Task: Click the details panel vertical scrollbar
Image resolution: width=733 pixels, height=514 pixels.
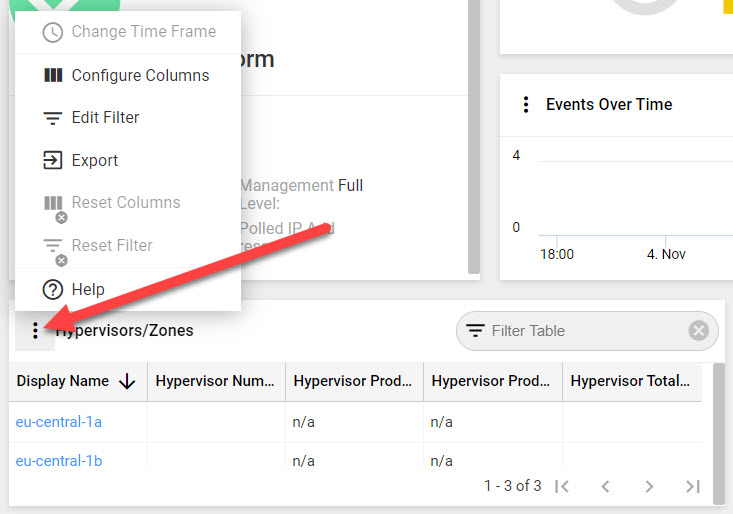Action: pyautogui.click(x=474, y=136)
